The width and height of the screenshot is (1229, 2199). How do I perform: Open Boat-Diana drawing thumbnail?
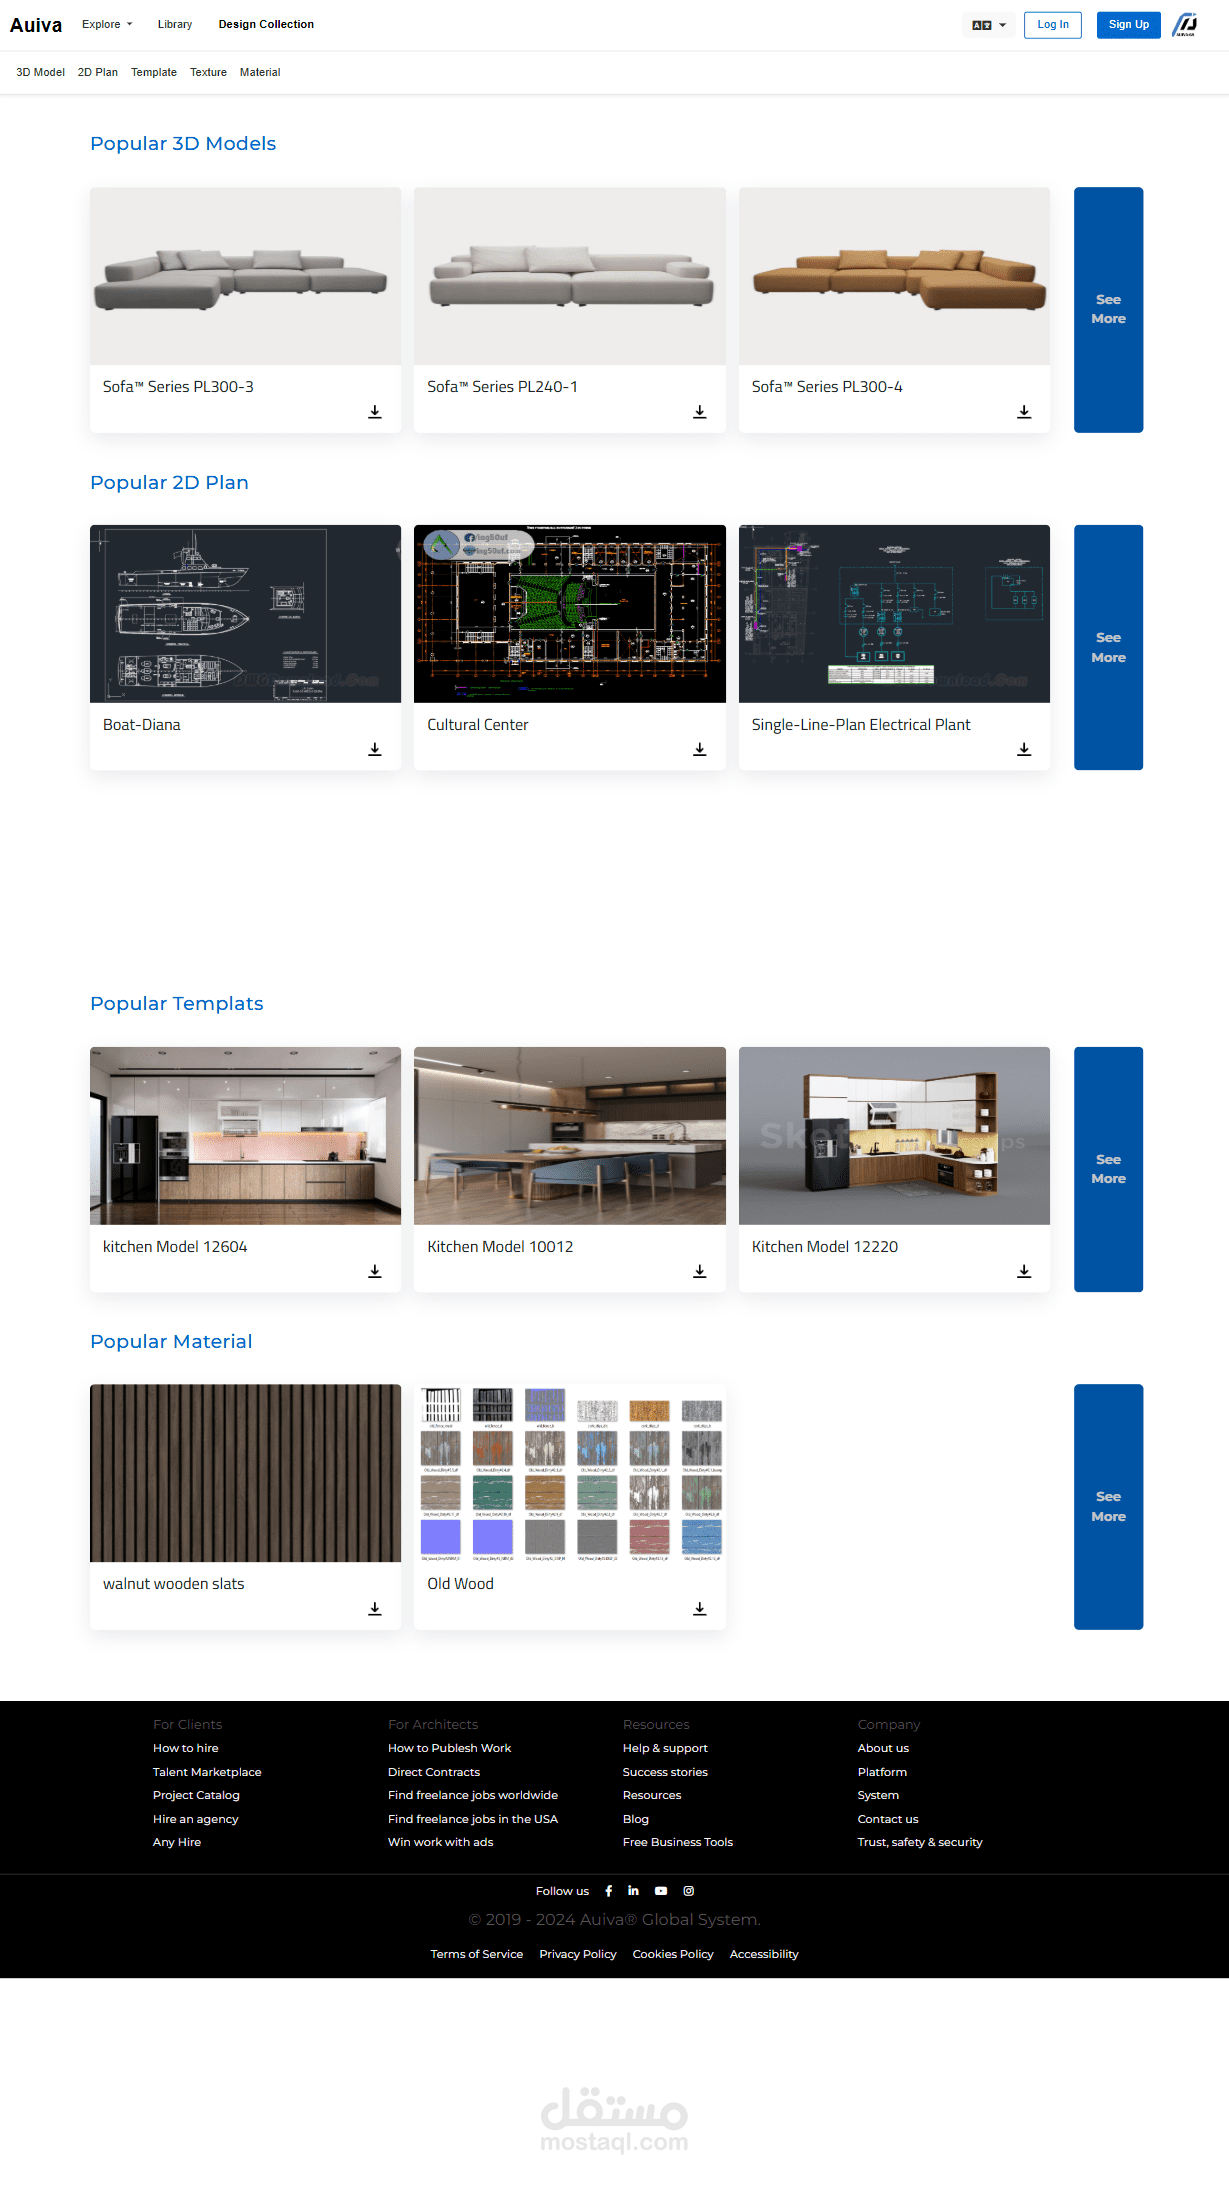coord(245,614)
